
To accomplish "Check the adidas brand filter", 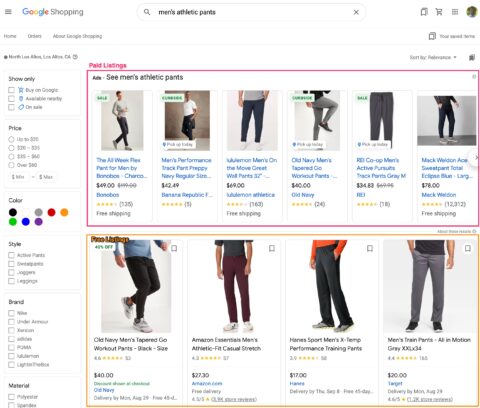I will pos(11,339).
